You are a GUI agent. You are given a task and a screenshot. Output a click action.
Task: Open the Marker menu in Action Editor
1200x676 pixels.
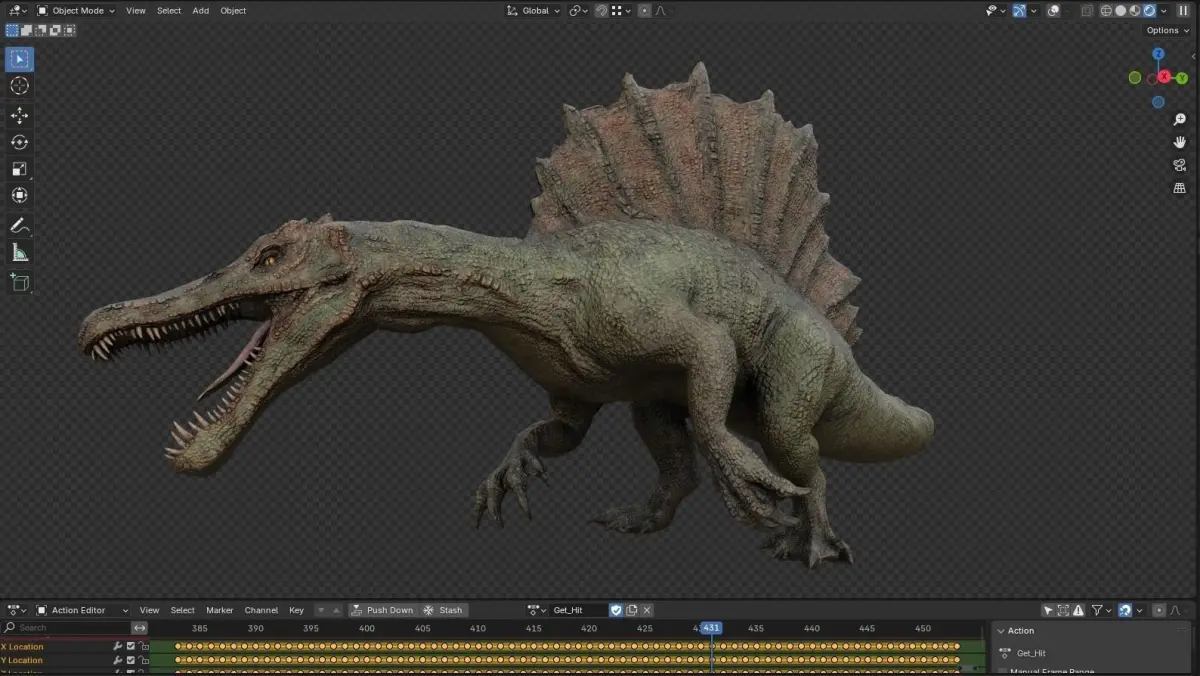219,610
